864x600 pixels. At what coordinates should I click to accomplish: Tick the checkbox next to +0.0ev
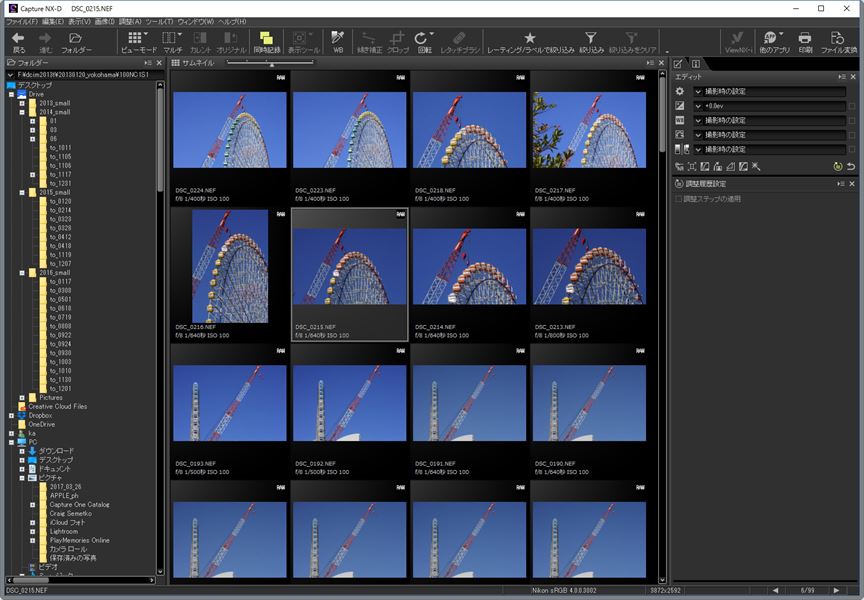pyautogui.click(x=852, y=106)
